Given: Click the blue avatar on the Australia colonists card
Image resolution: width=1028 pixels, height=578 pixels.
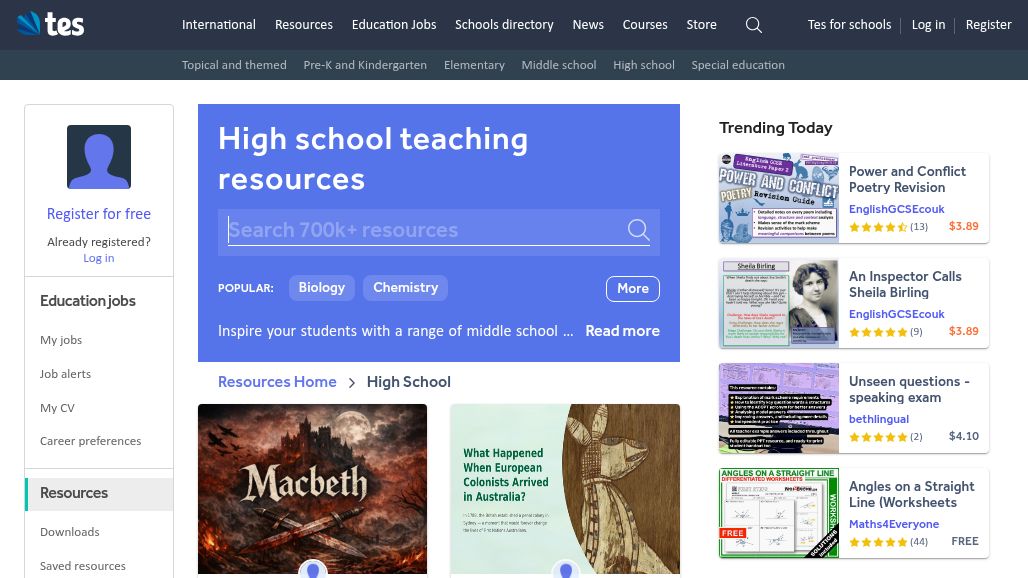Looking at the screenshot, I should pyautogui.click(x=565, y=569).
